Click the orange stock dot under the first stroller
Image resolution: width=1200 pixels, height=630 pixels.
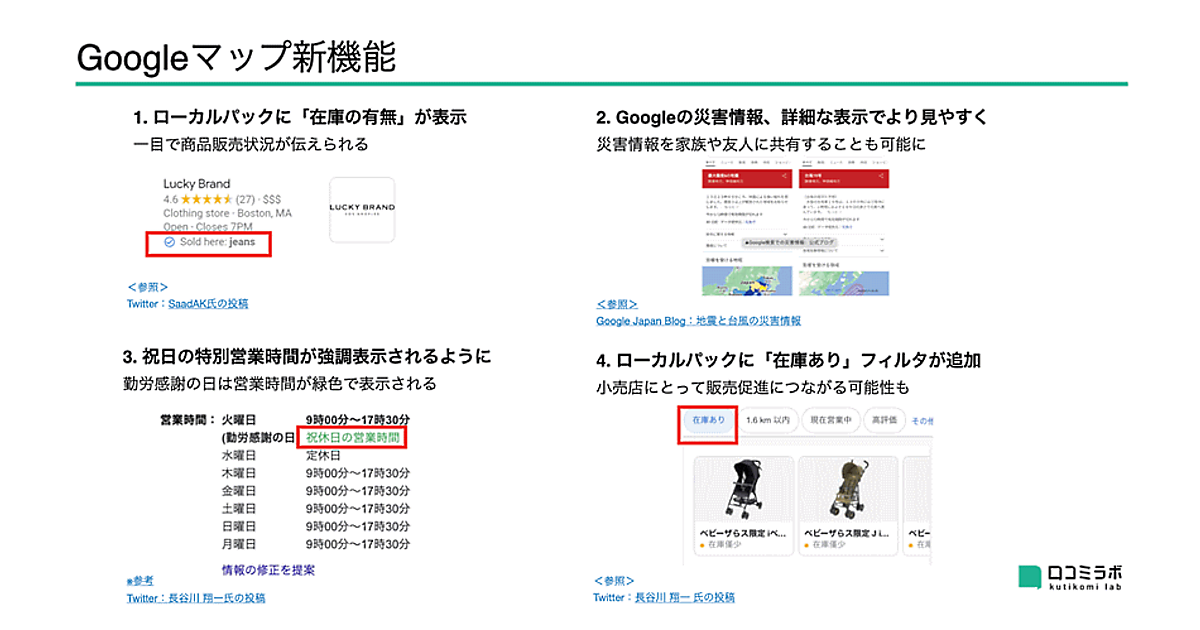coord(701,546)
